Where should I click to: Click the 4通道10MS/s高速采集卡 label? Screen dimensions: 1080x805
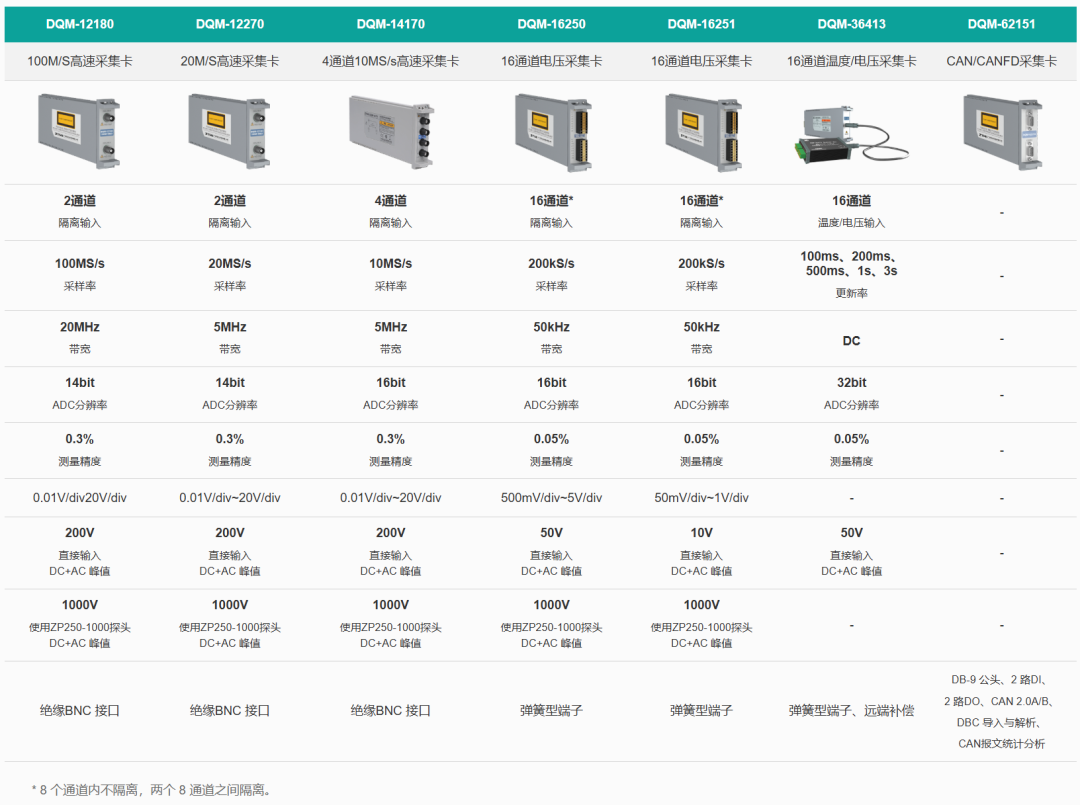pos(390,61)
